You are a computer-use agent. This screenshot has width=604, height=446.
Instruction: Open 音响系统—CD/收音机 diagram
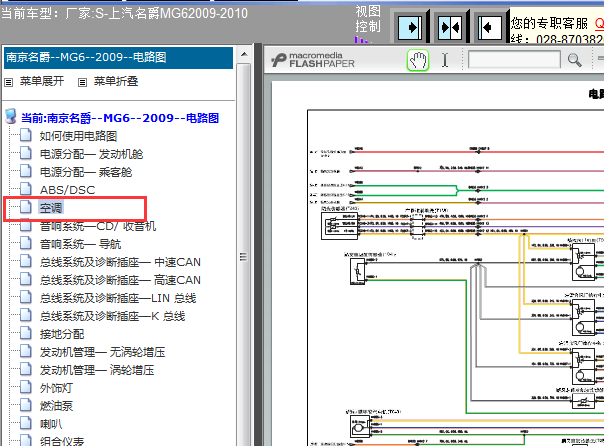98,226
